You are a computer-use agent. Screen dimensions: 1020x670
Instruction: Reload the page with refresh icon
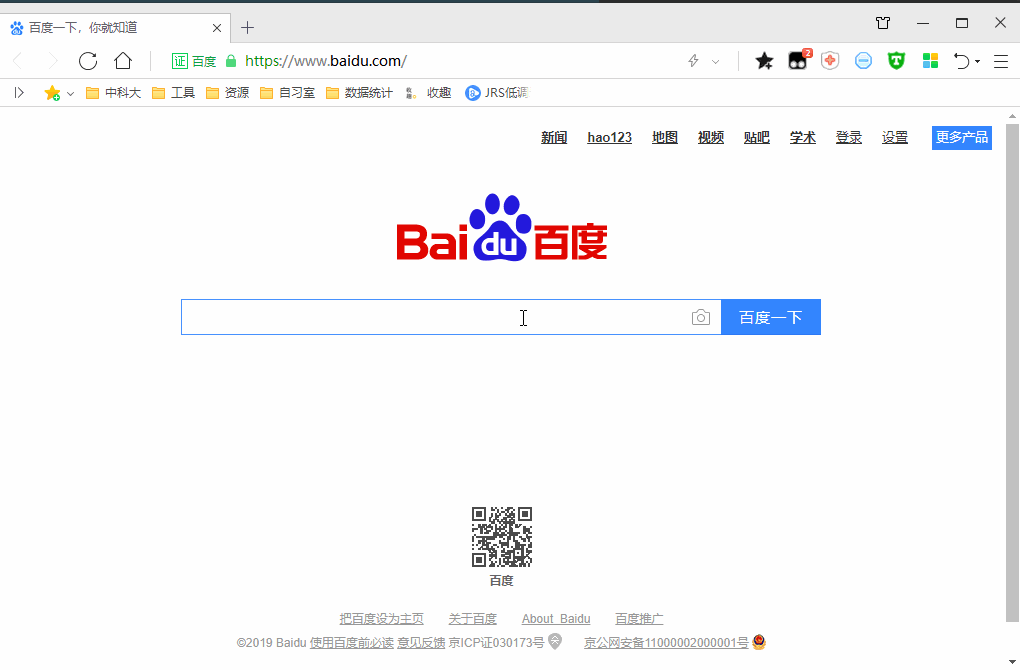(x=88, y=61)
